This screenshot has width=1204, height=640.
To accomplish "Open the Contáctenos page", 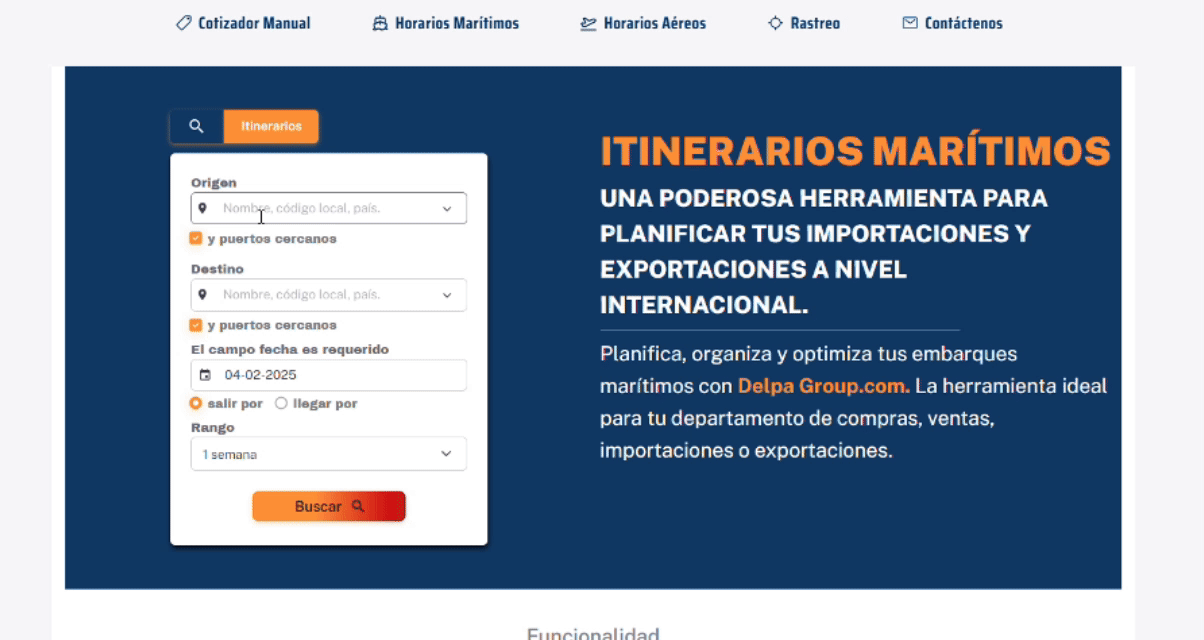I will (x=952, y=23).
